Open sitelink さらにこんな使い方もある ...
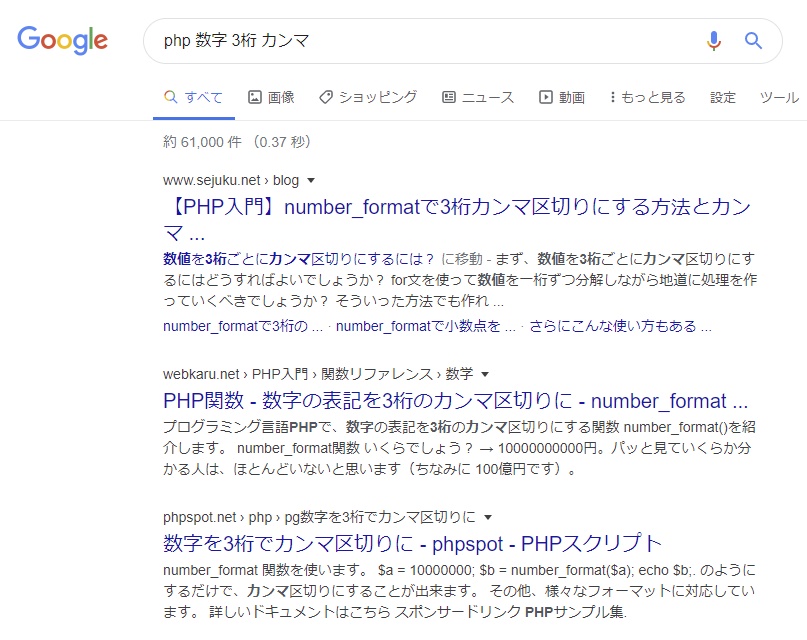The height and width of the screenshot is (640, 807). pos(620,326)
